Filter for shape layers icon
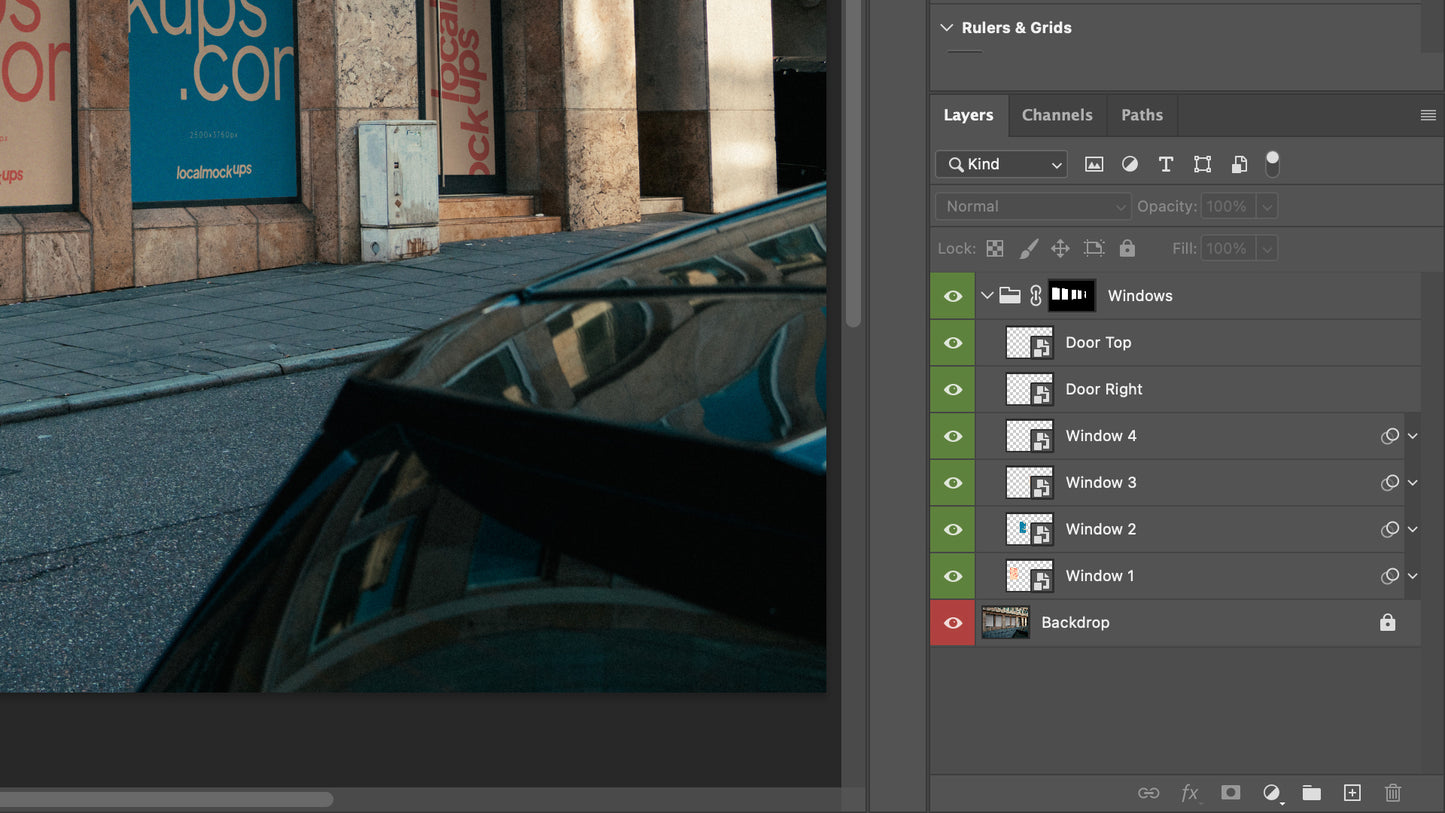 tap(1202, 164)
